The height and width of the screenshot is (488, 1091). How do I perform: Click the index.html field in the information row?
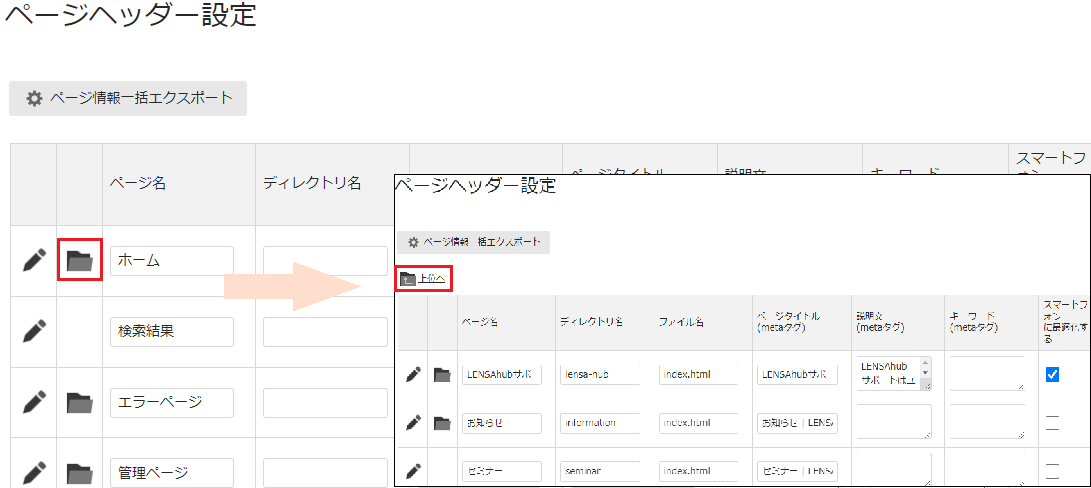pos(699,423)
